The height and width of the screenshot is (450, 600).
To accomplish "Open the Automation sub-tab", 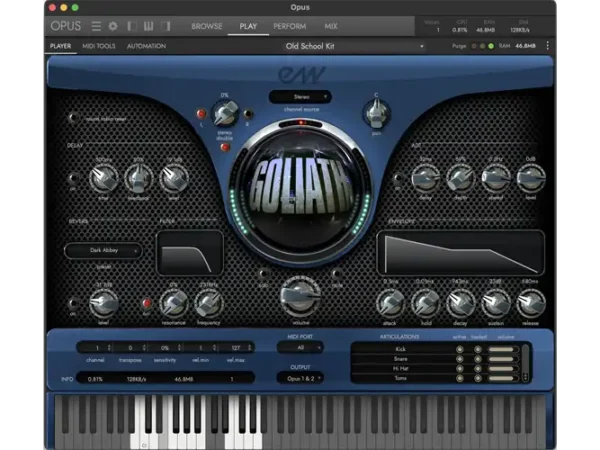I will (146, 46).
